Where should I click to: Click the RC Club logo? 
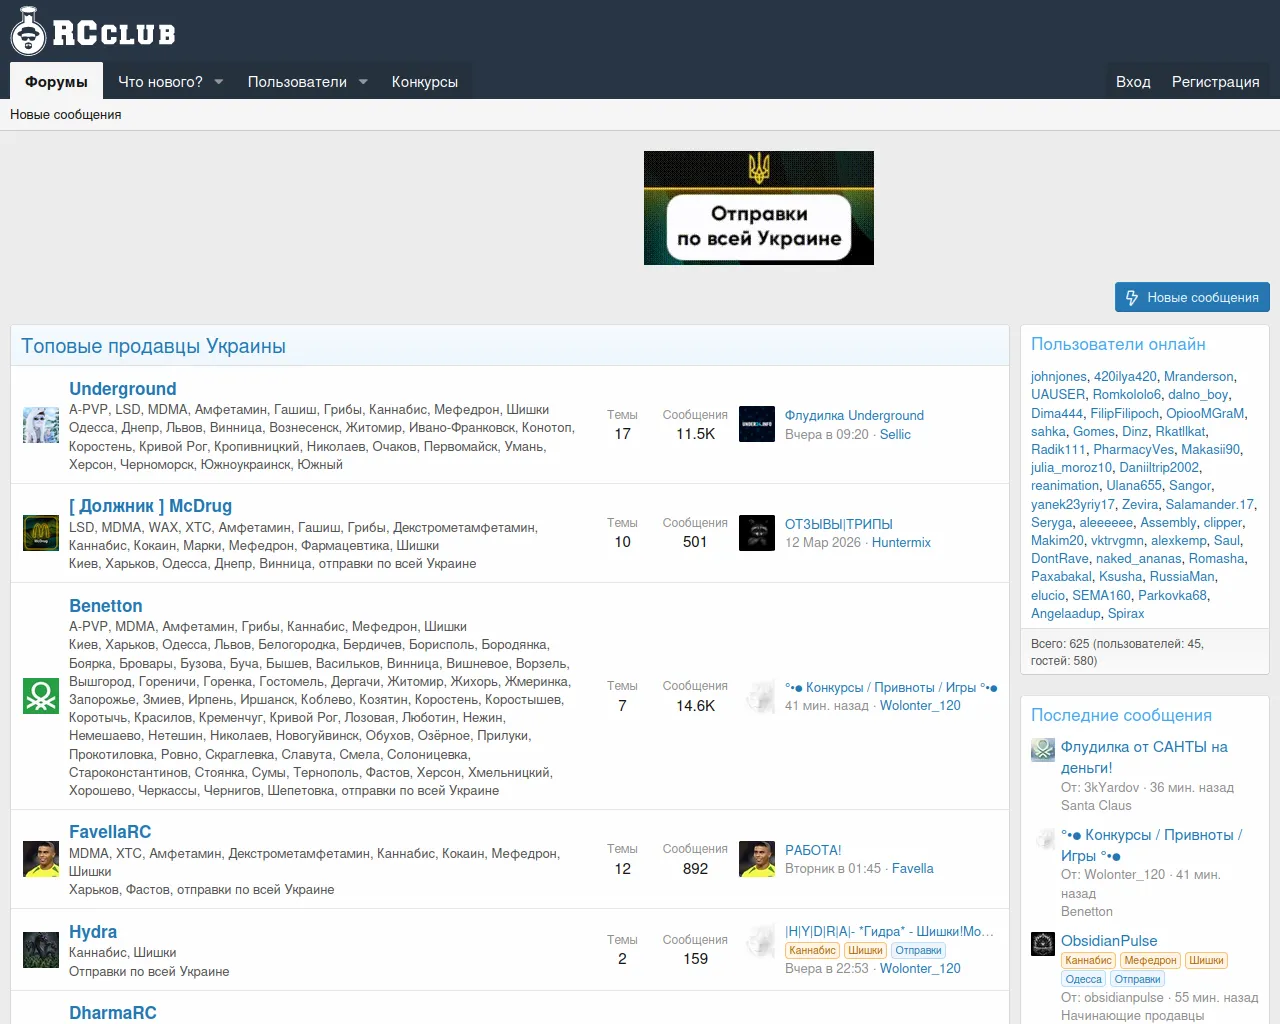click(93, 32)
